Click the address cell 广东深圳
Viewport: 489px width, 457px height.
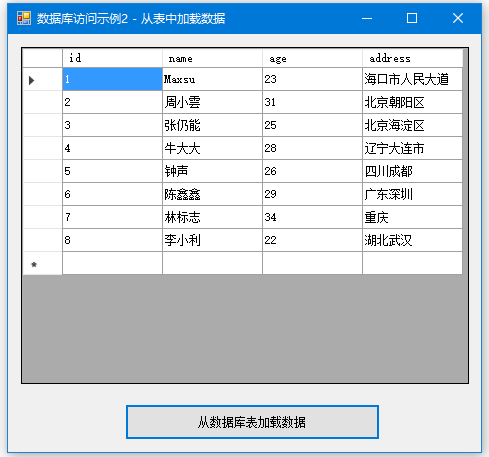coord(412,194)
